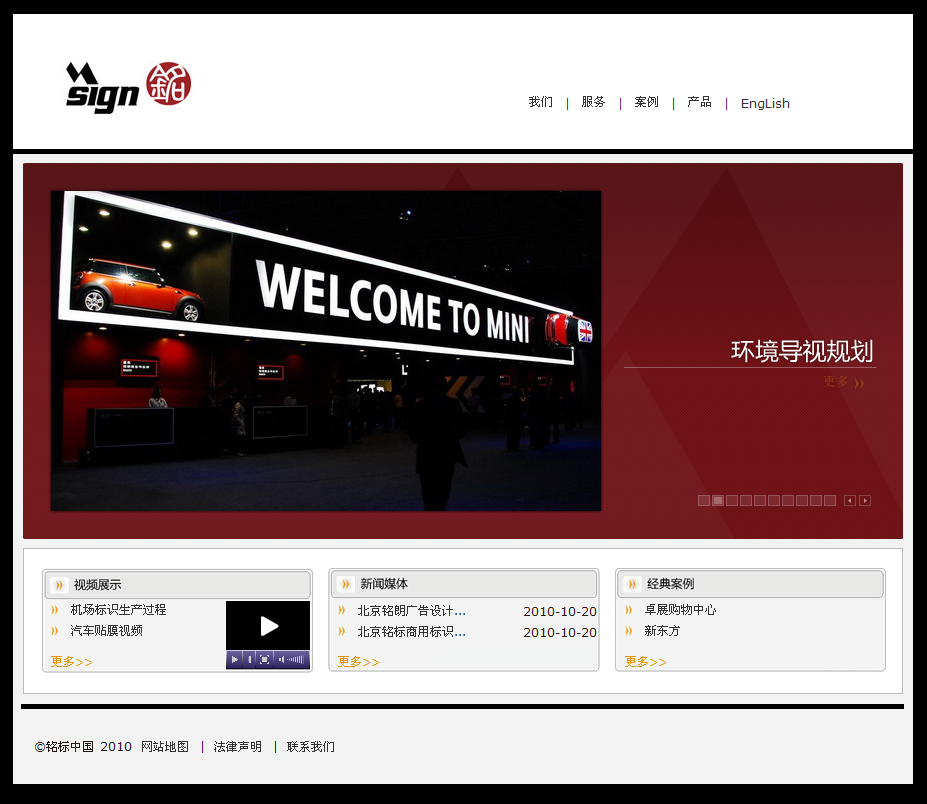The height and width of the screenshot is (804, 927).
Task: Click the seek handle in the video control bar
Action: click(249, 659)
